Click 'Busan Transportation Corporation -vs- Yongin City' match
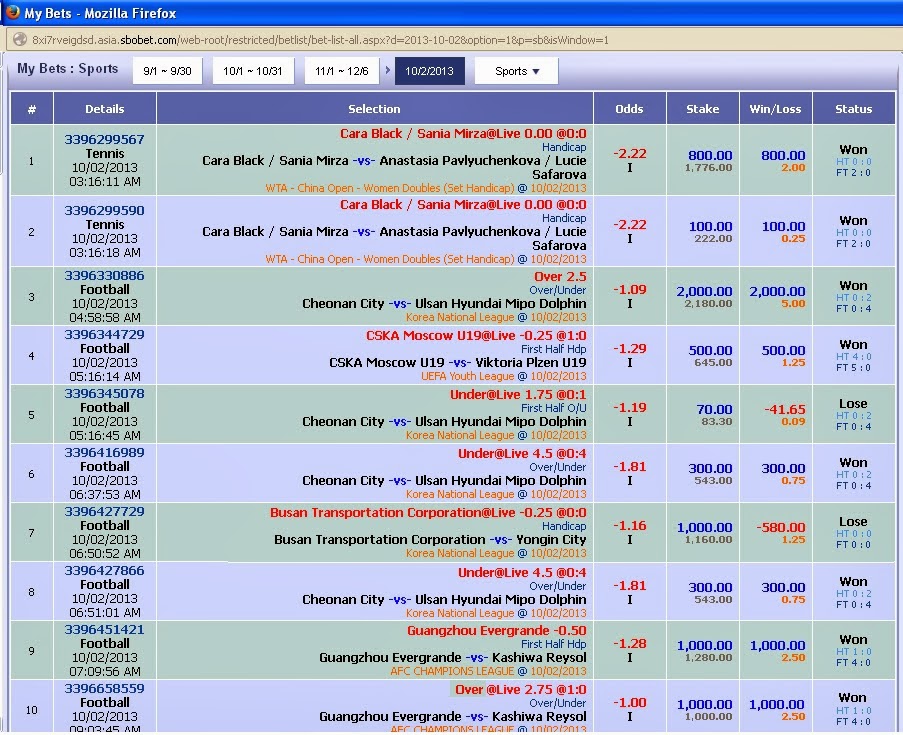 (x=430, y=539)
